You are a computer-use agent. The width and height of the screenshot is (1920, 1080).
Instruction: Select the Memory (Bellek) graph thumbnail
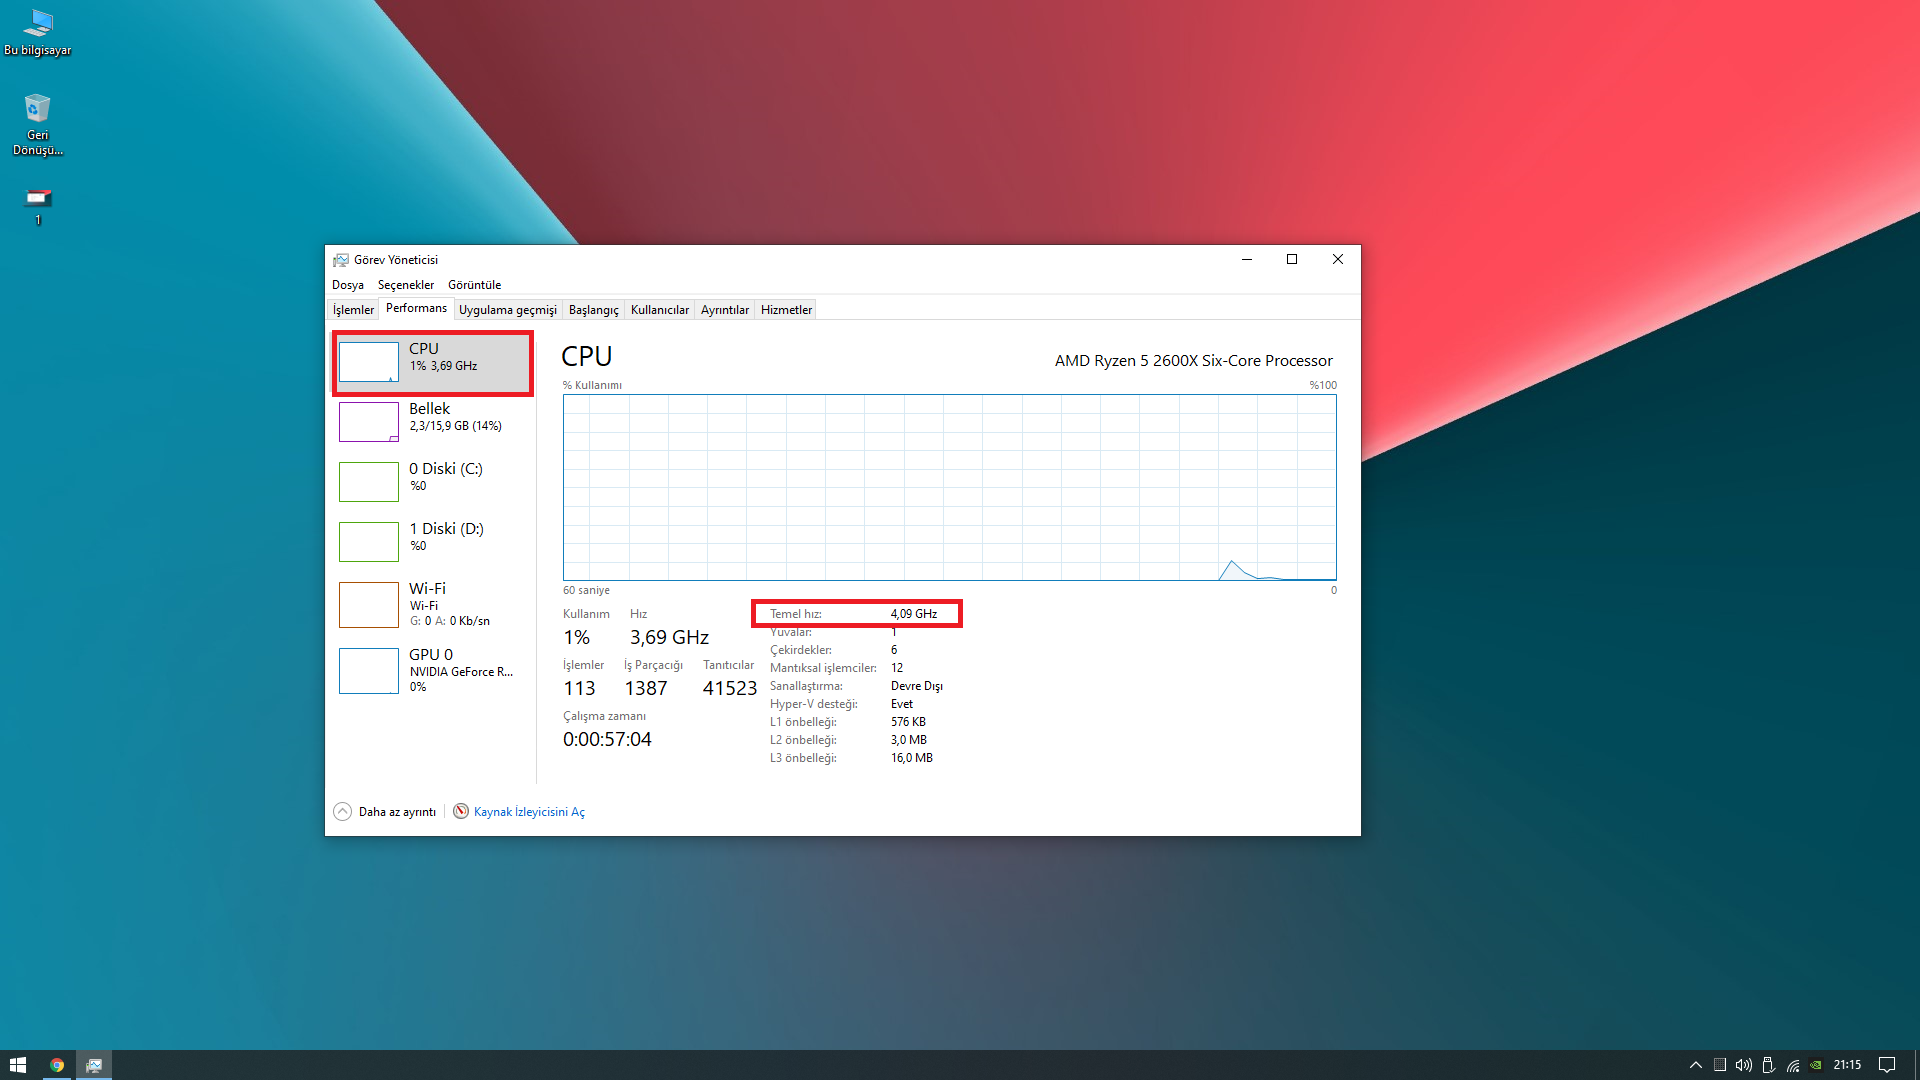368,422
